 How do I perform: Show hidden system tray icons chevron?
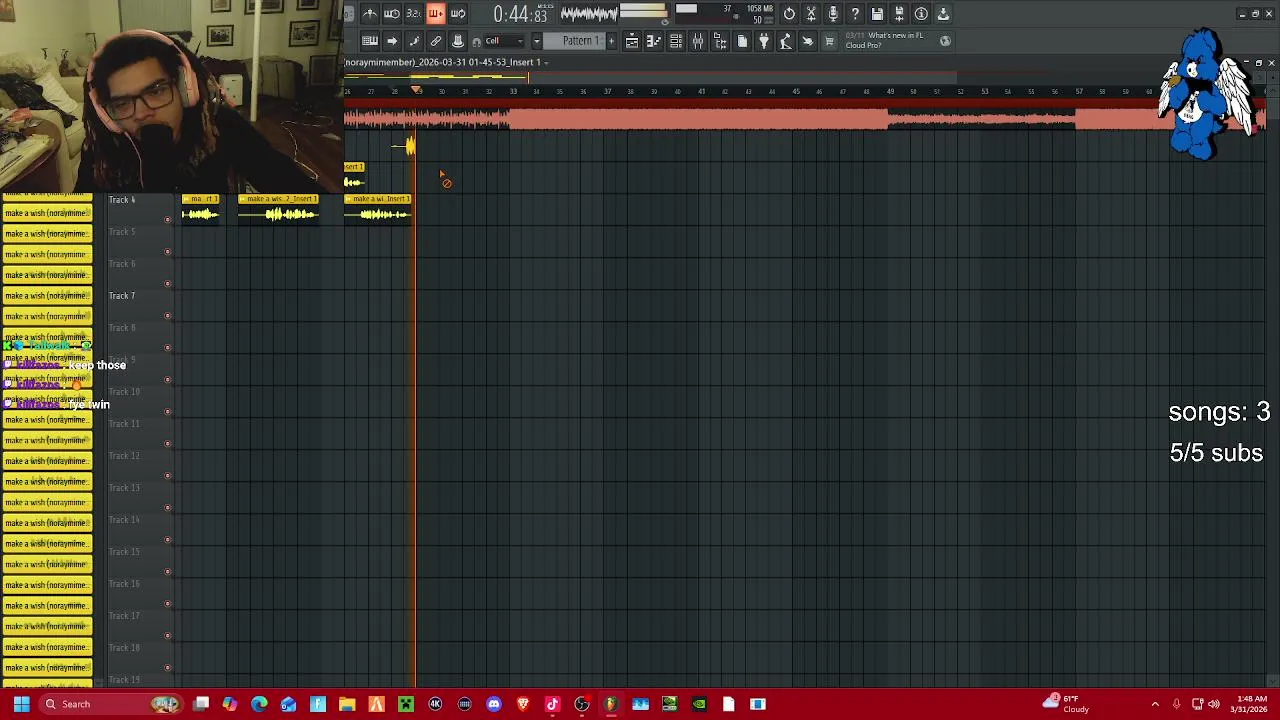(1155, 704)
